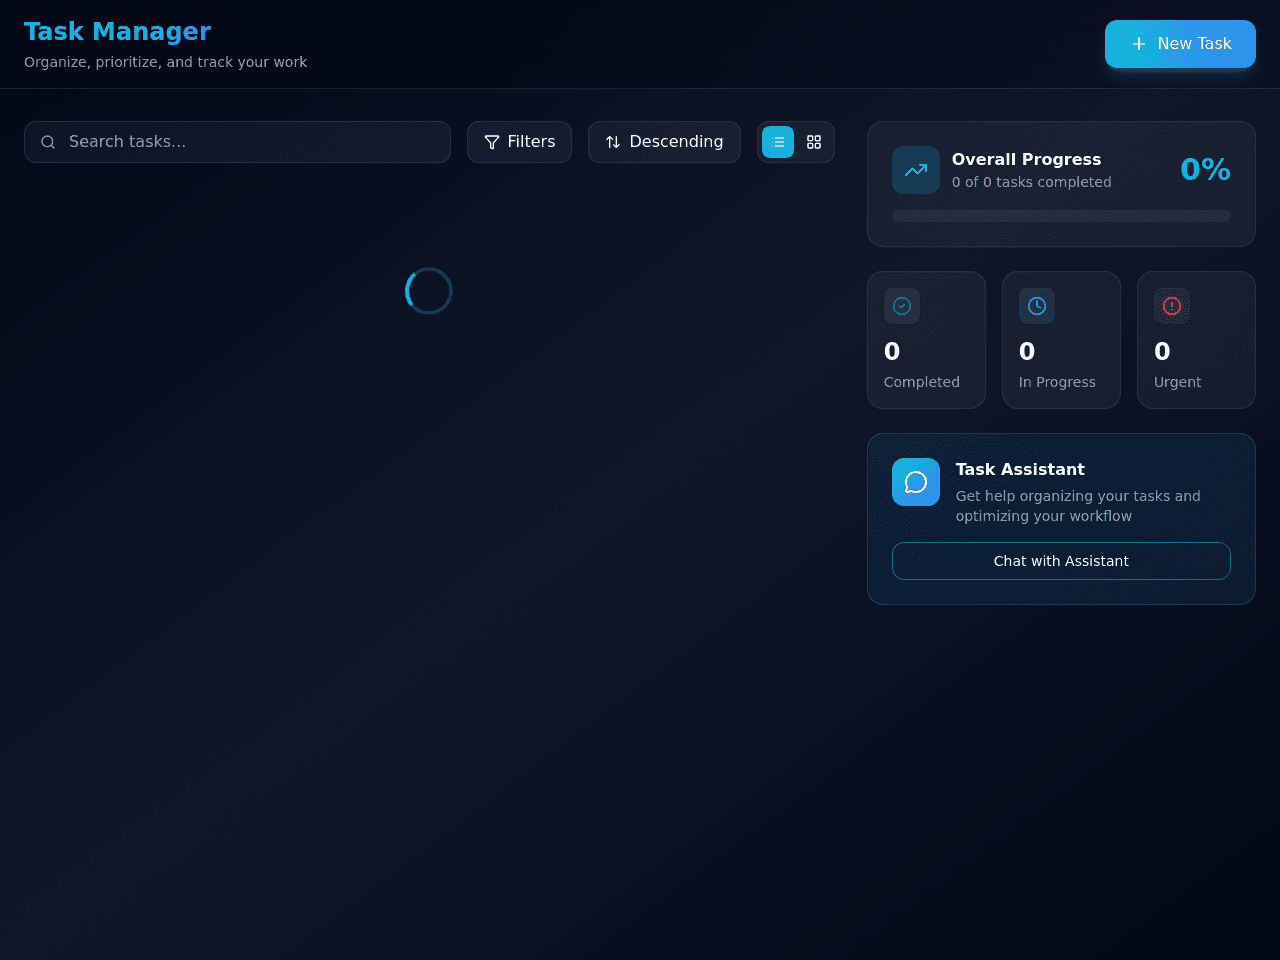Select the Urgent stats card

[x=1196, y=340]
